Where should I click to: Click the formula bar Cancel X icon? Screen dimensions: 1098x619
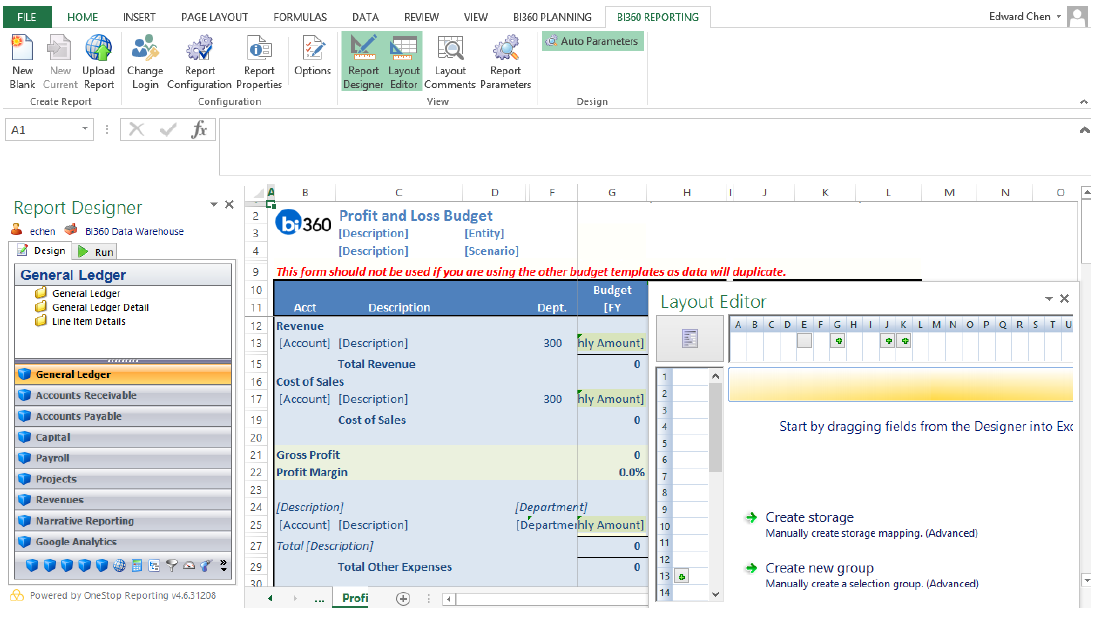click(x=137, y=130)
